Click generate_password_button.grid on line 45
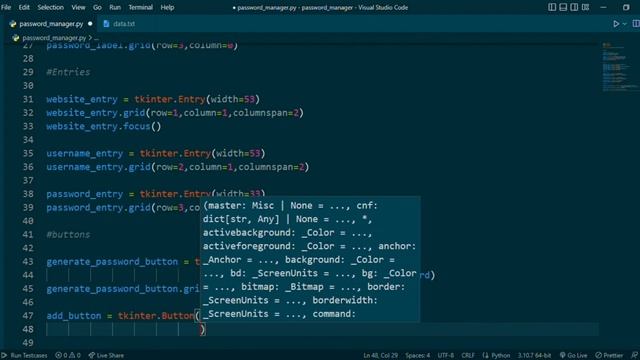This screenshot has height=360, width=640. coord(123,289)
